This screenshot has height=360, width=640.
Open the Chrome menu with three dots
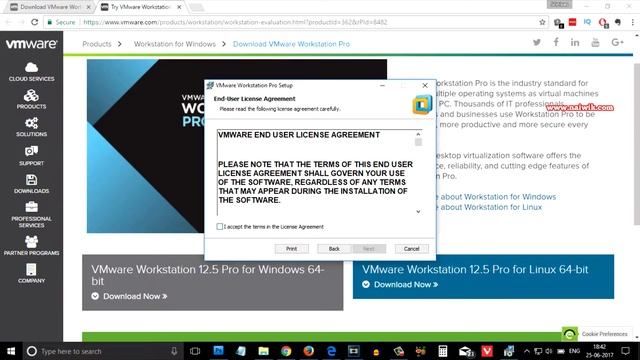point(633,22)
